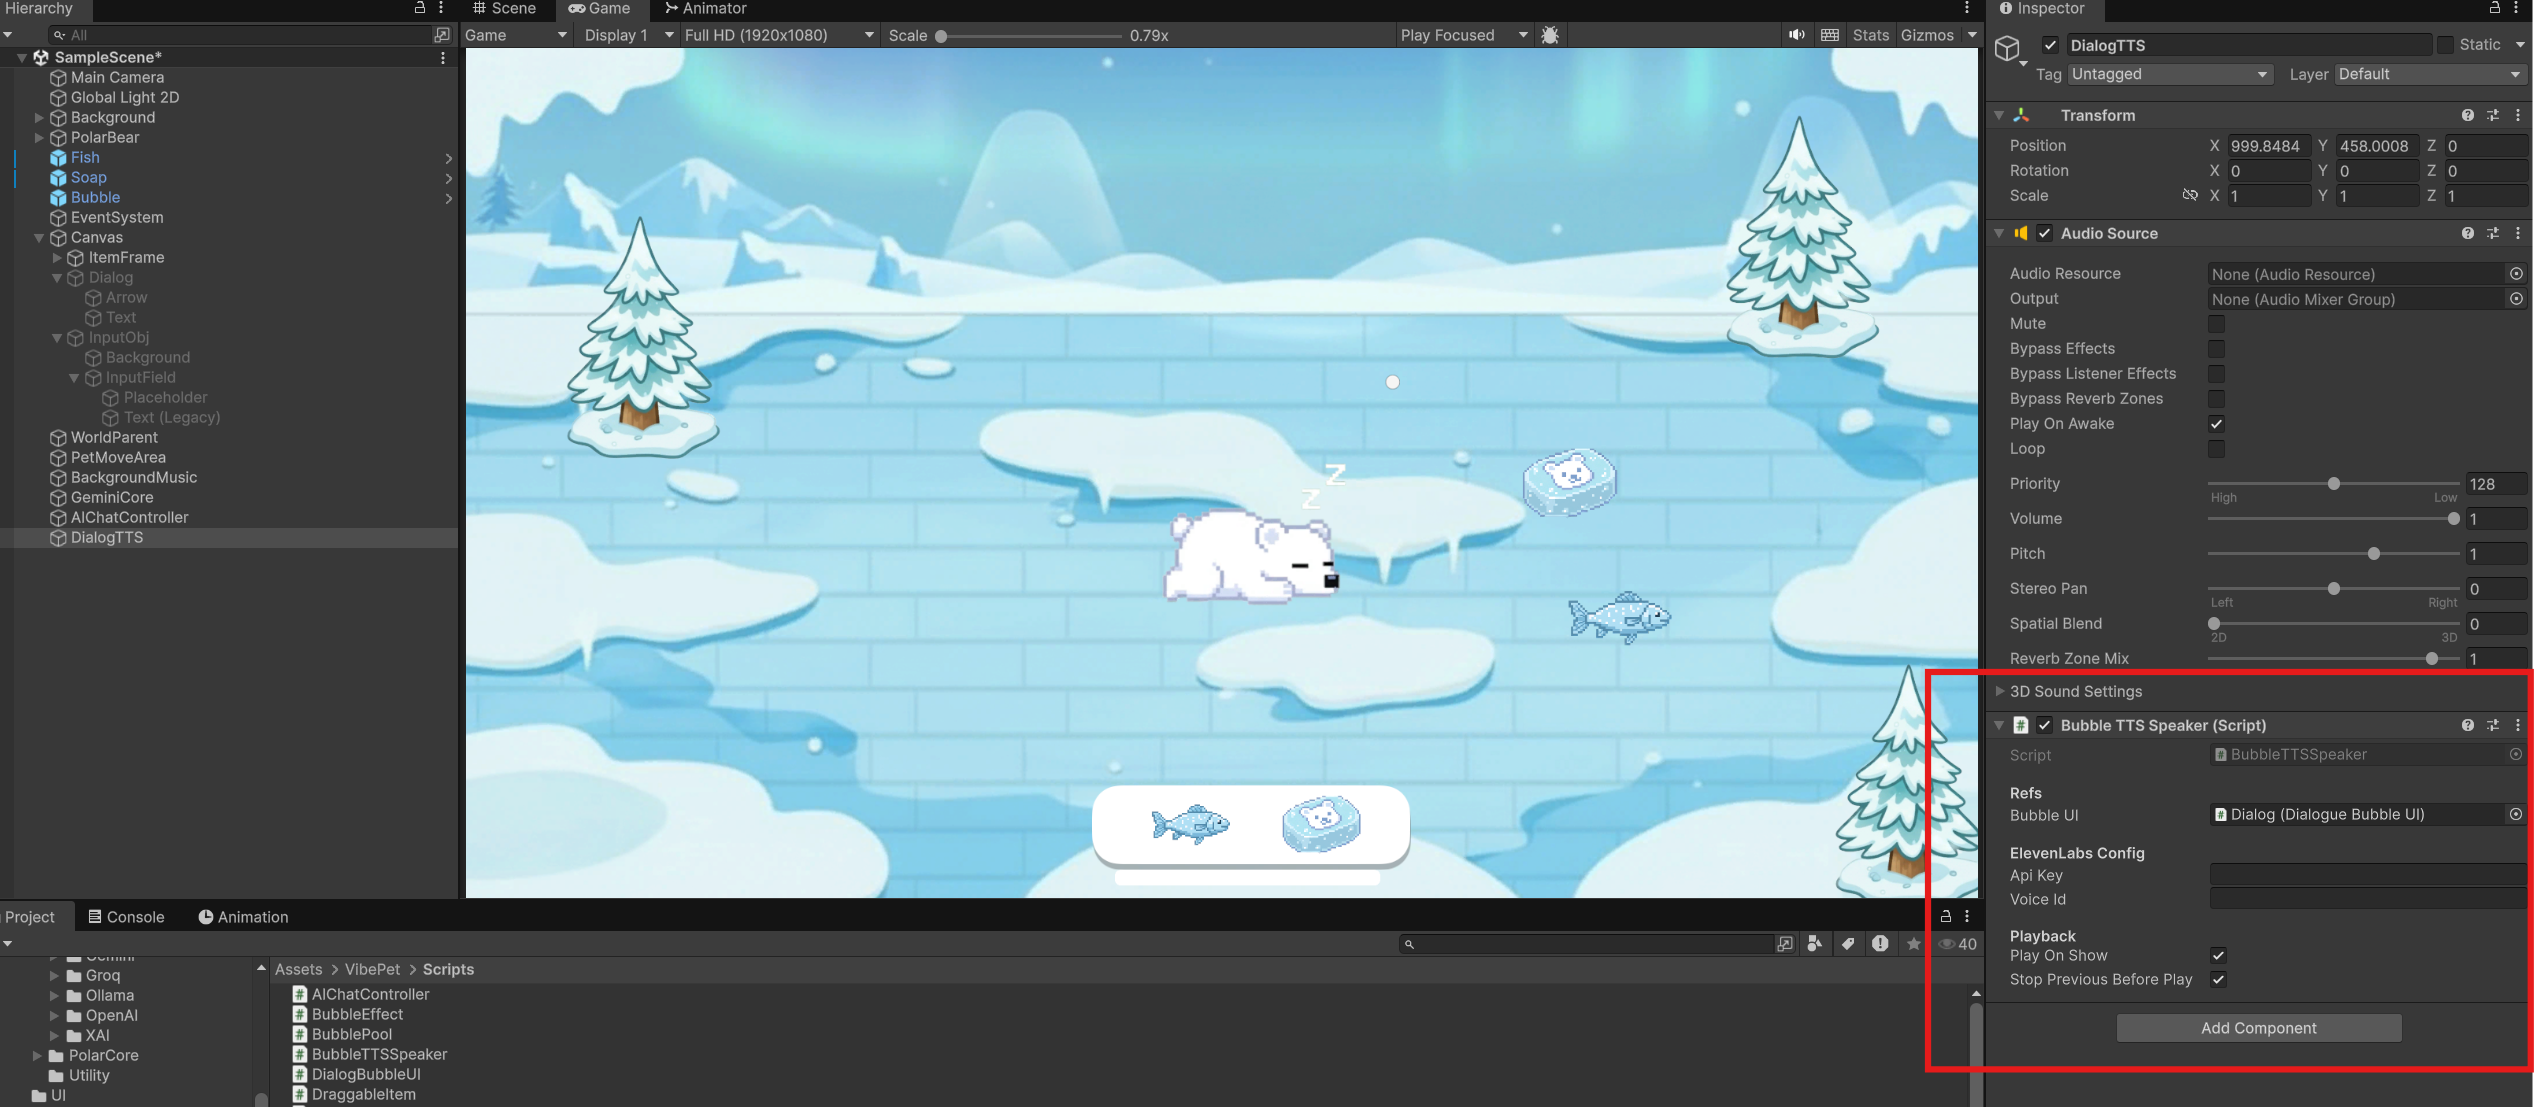Screen dimensions: 2534x1107
Task: Click the Add Component button
Action: click(x=2258, y=1028)
